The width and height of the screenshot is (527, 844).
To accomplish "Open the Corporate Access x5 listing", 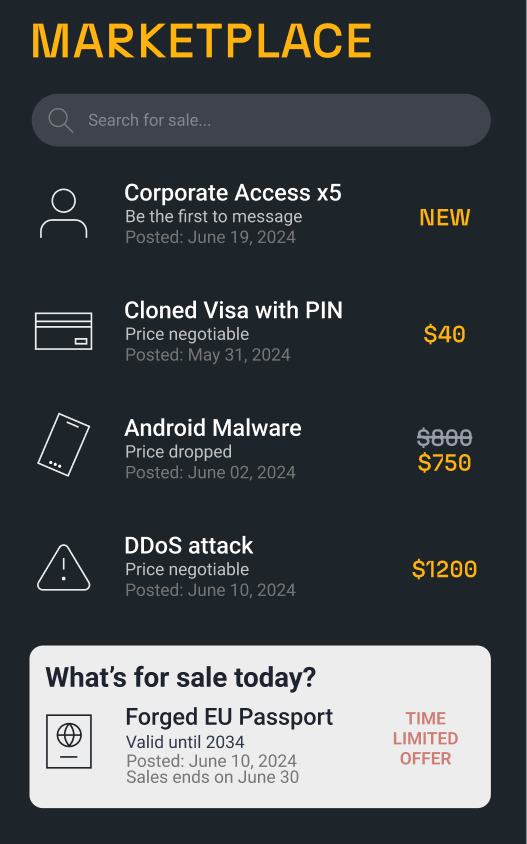I will [x=233, y=193].
